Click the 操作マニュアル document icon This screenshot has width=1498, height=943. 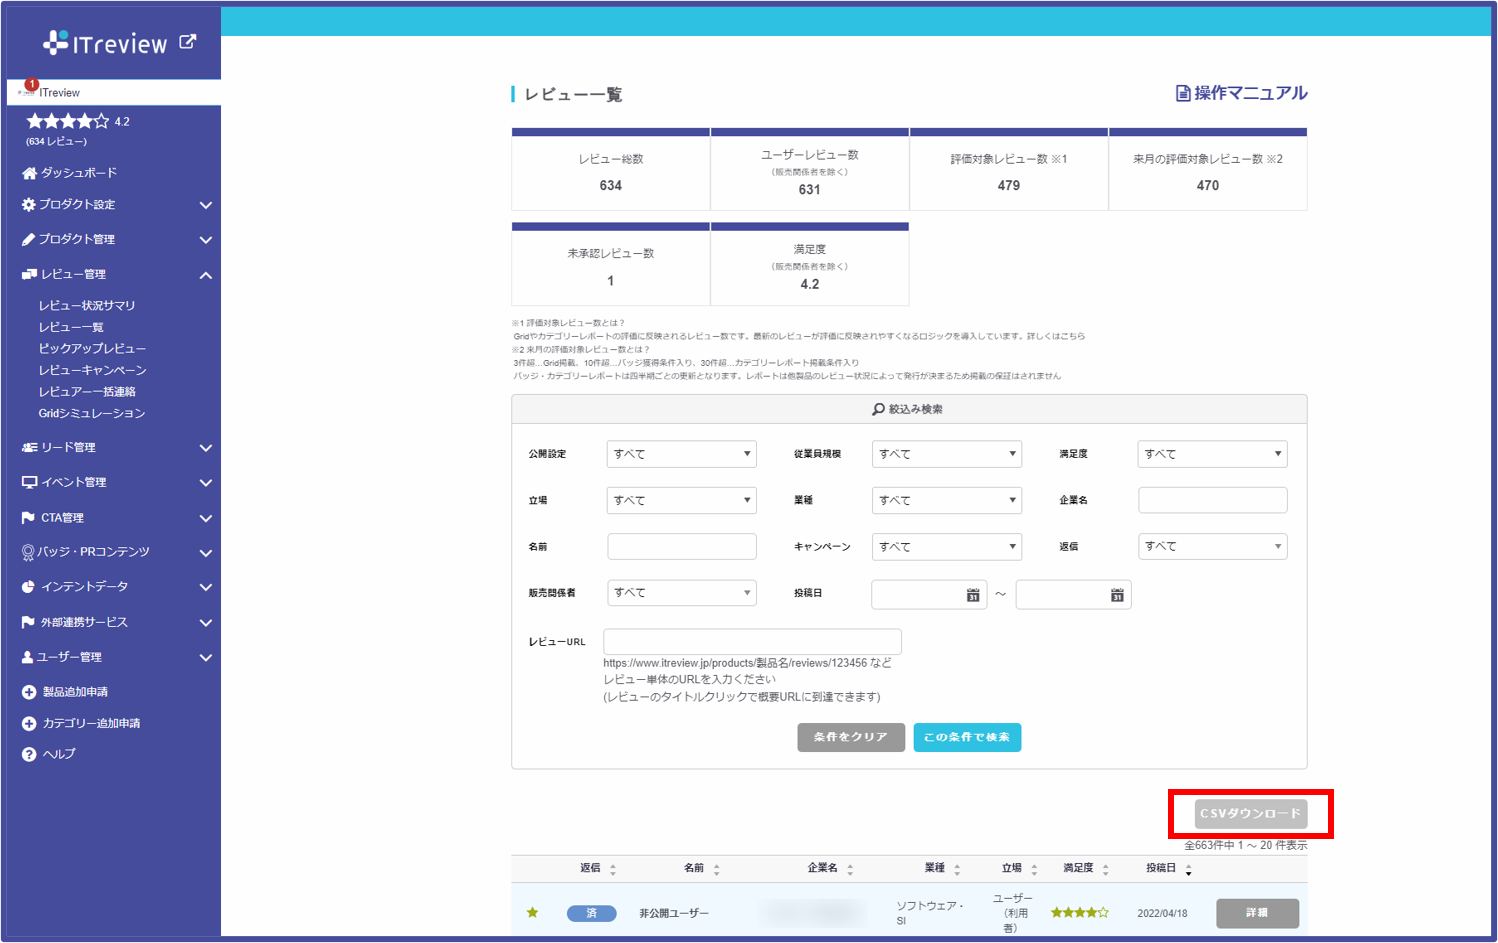click(1183, 93)
